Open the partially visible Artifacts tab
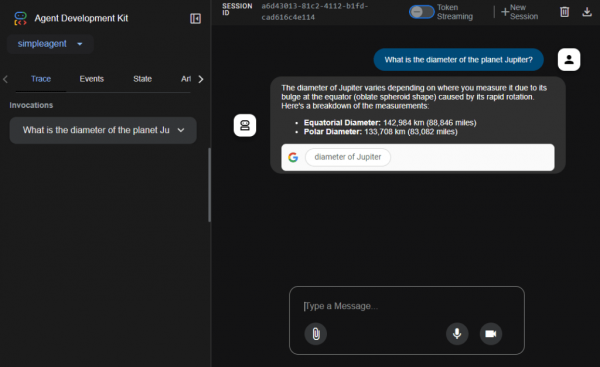Viewport: 600px width, 367px height. 186,79
